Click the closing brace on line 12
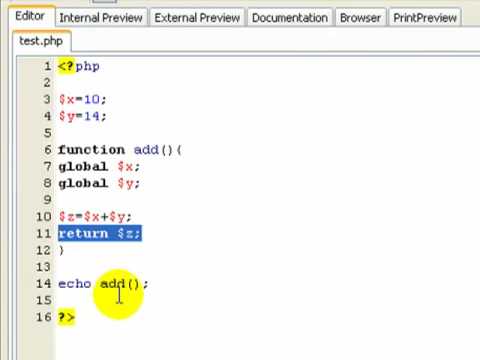The image size is (480, 360). pyautogui.click(x=61, y=250)
